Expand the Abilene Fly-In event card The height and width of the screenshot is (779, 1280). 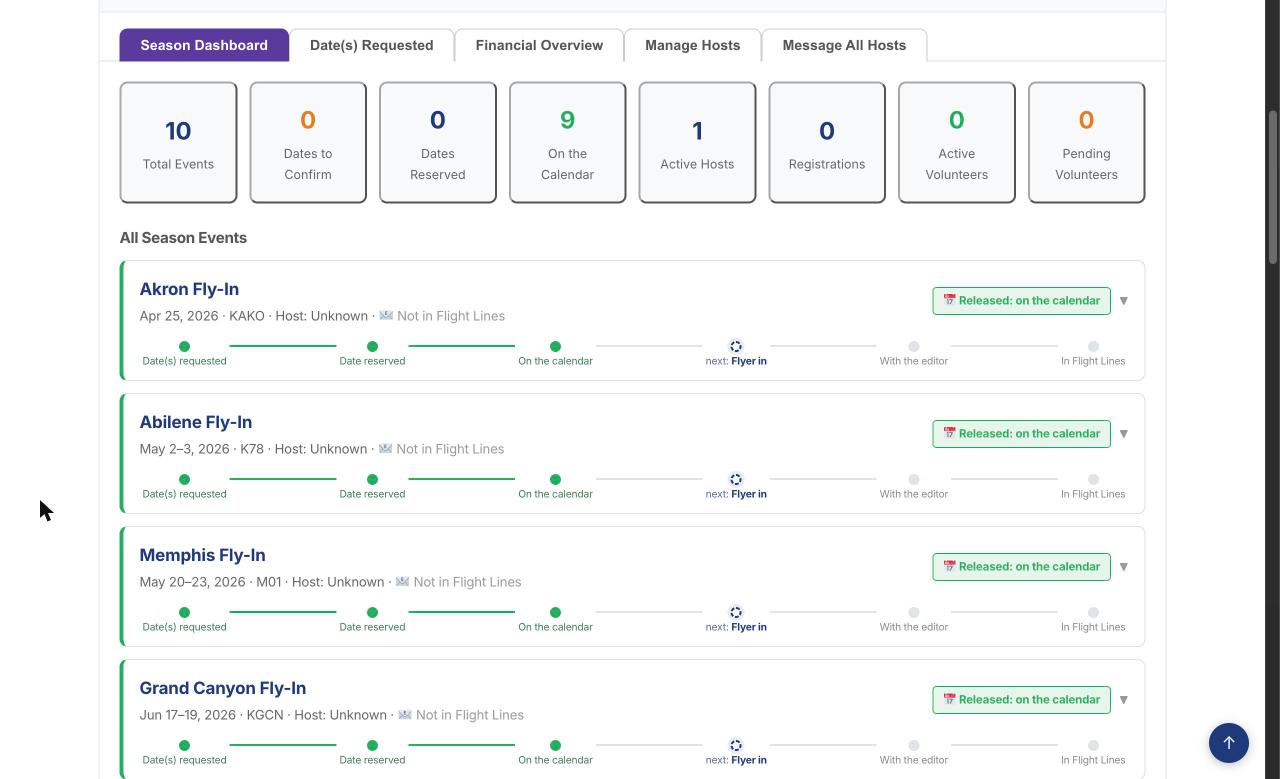1124,434
